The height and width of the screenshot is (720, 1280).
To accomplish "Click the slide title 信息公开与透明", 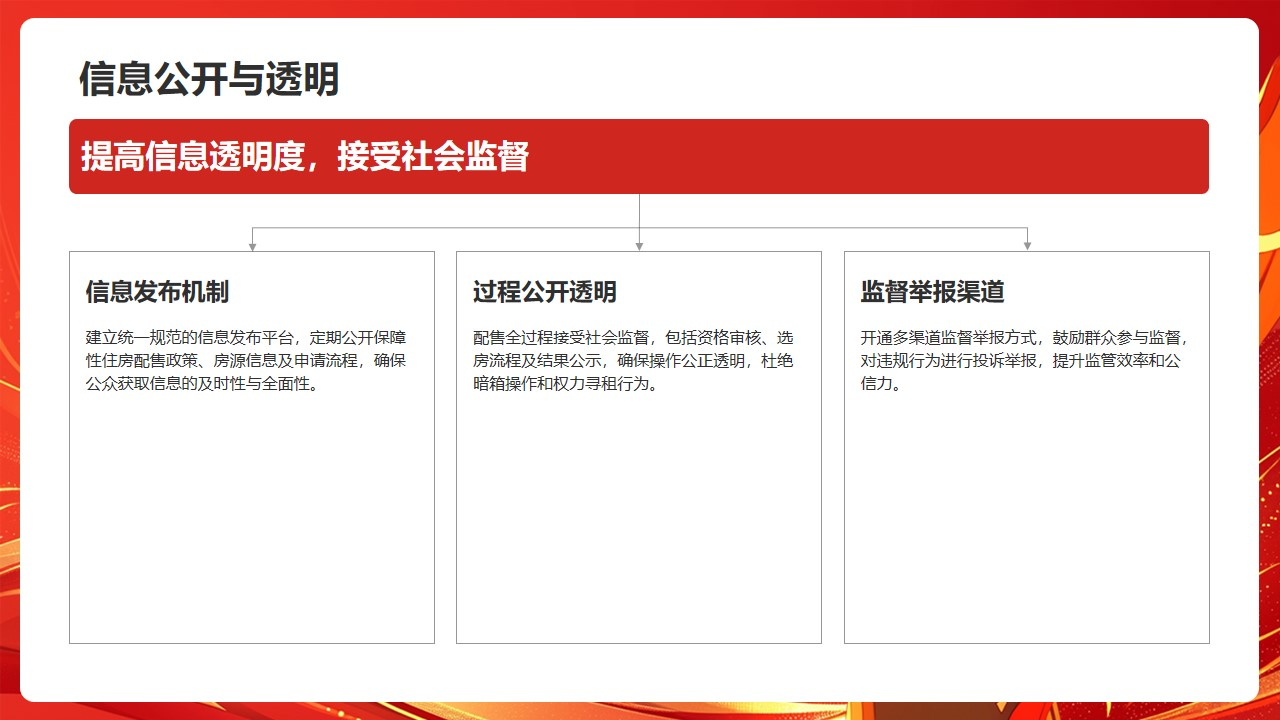I will click(209, 79).
